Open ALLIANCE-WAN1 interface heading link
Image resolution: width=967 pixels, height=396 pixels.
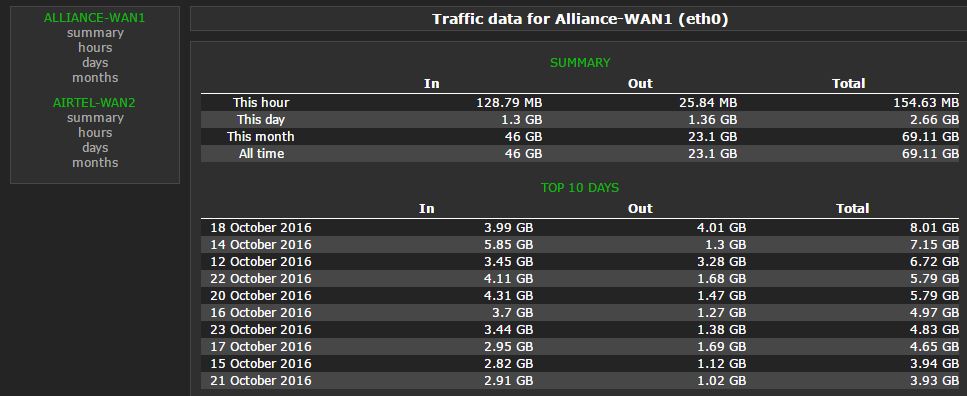[94, 18]
